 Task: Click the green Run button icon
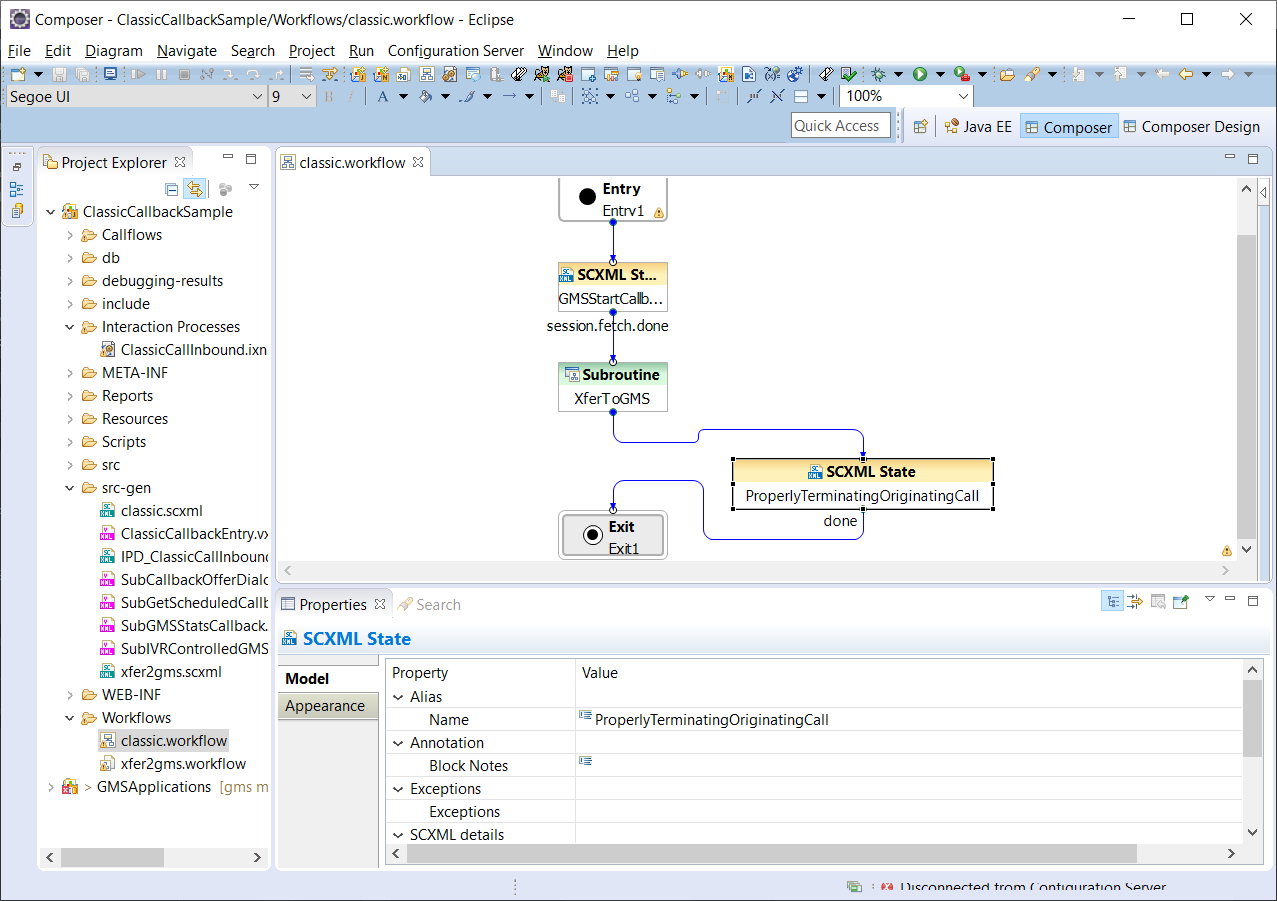pyautogui.click(x=920, y=74)
